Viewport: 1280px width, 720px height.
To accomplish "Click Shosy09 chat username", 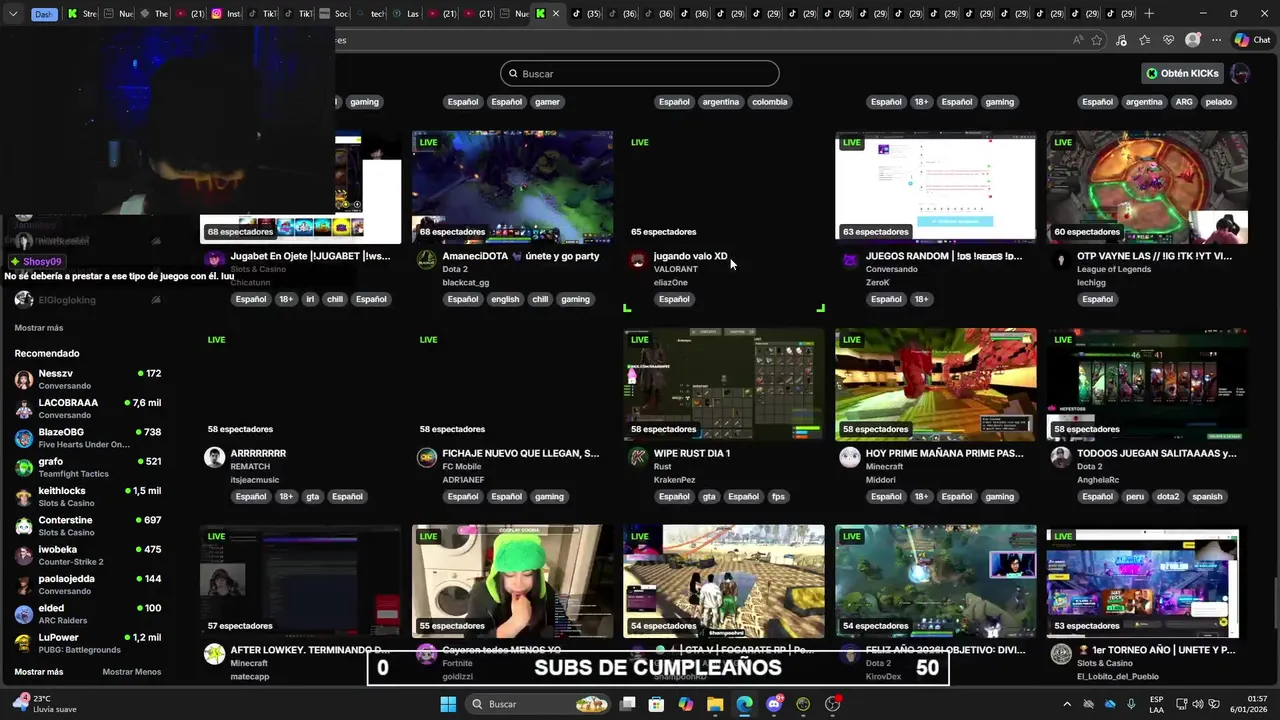I will point(42,262).
